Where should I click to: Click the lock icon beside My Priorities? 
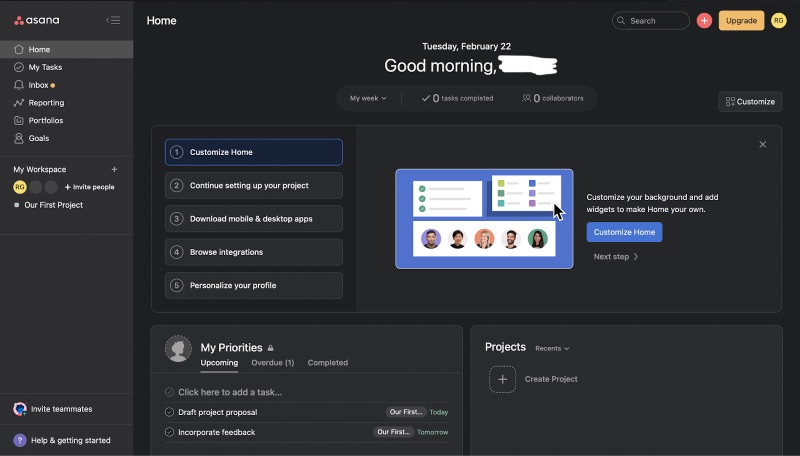pos(270,348)
